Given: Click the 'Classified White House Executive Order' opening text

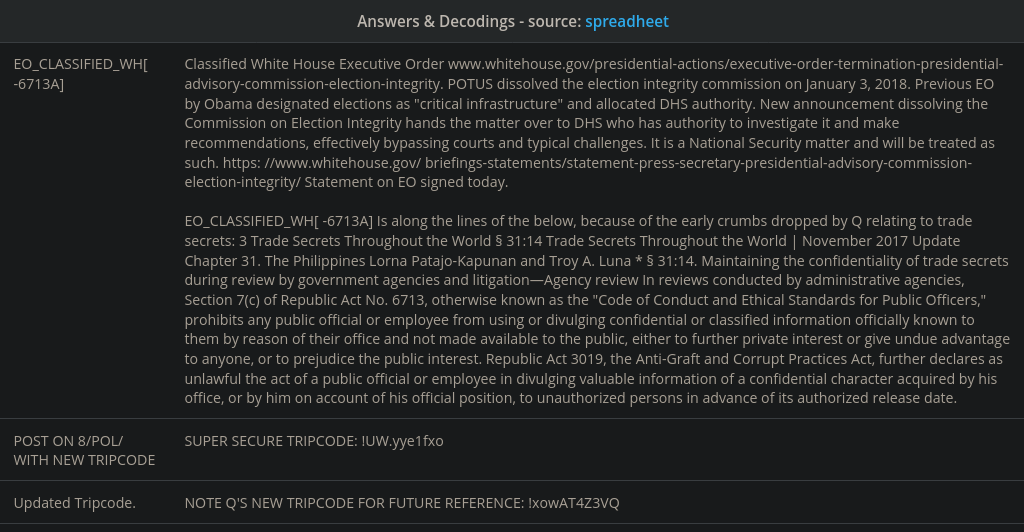Looking at the screenshot, I should click(315, 64).
